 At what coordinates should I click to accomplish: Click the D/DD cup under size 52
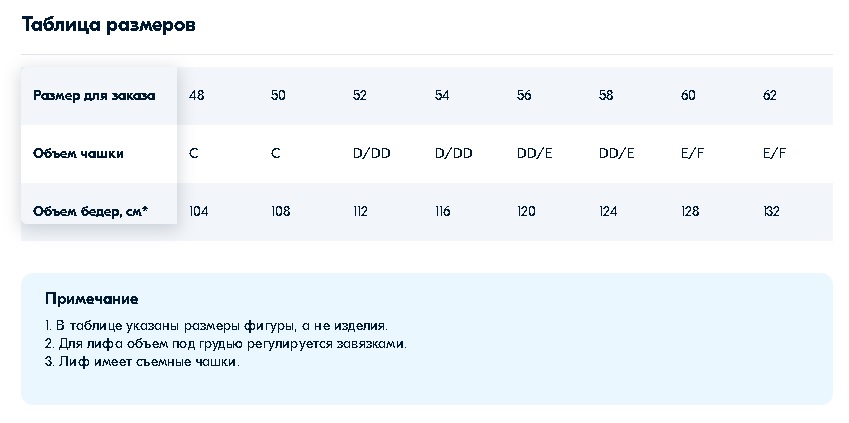coord(371,153)
